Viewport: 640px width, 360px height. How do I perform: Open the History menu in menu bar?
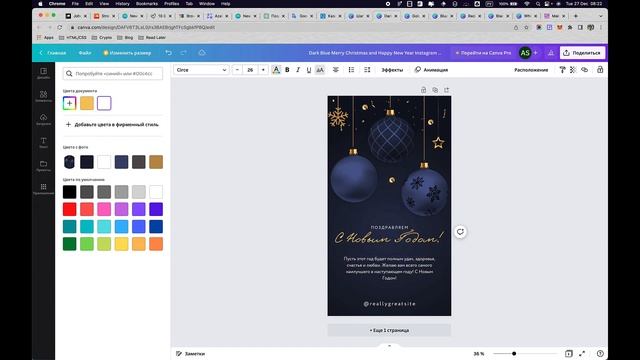tap(122, 4)
